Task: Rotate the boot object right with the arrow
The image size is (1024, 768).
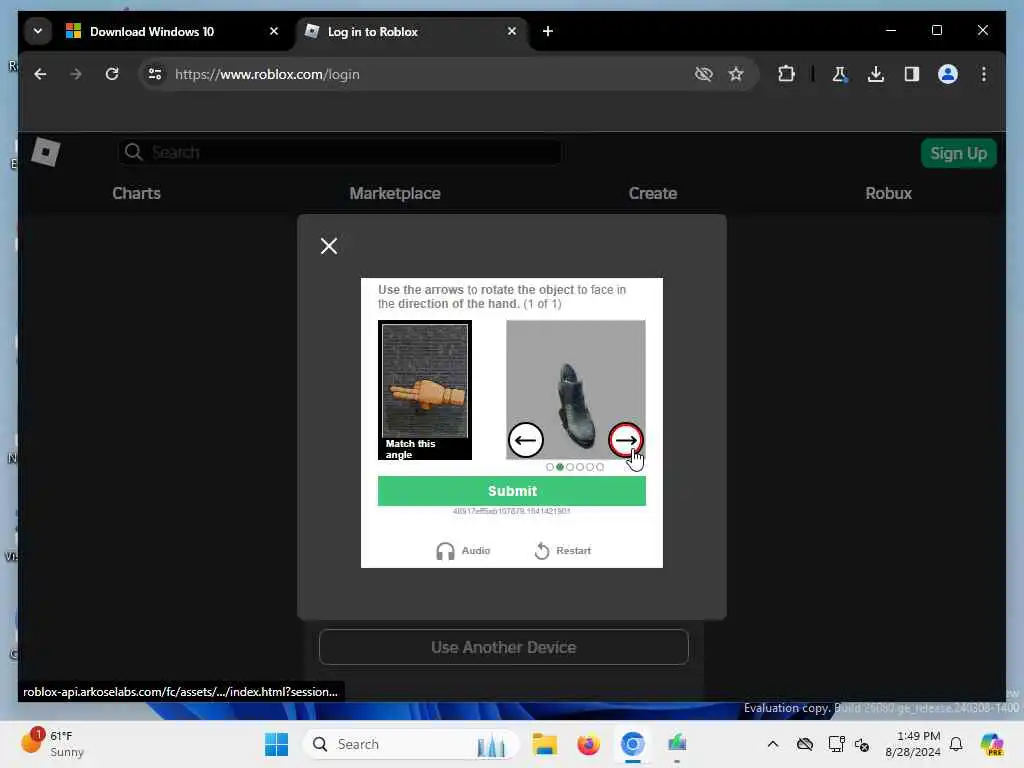Action: pyautogui.click(x=626, y=440)
